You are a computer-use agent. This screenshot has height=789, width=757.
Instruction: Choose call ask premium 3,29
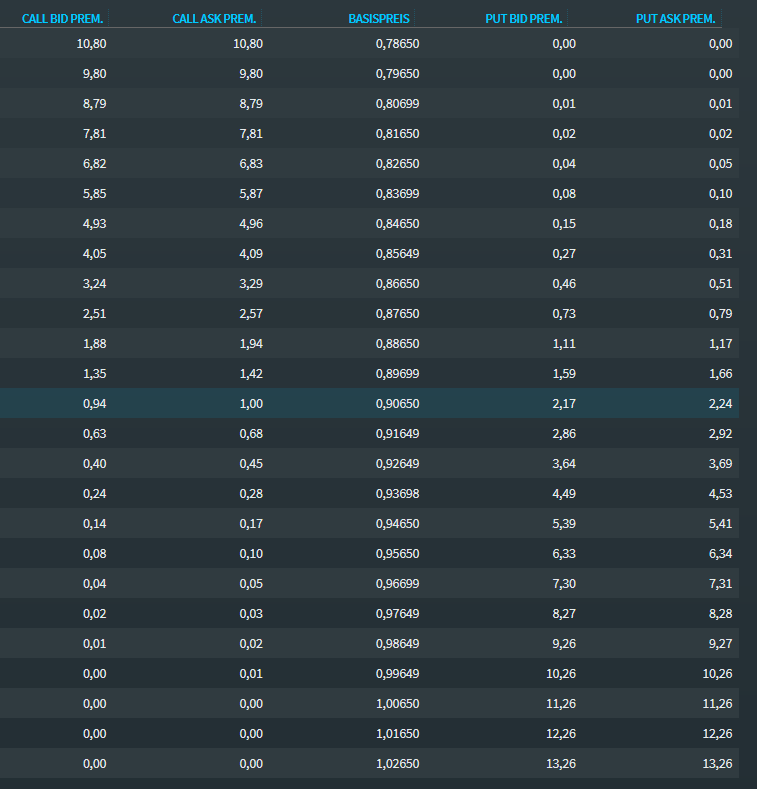coord(251,284)
